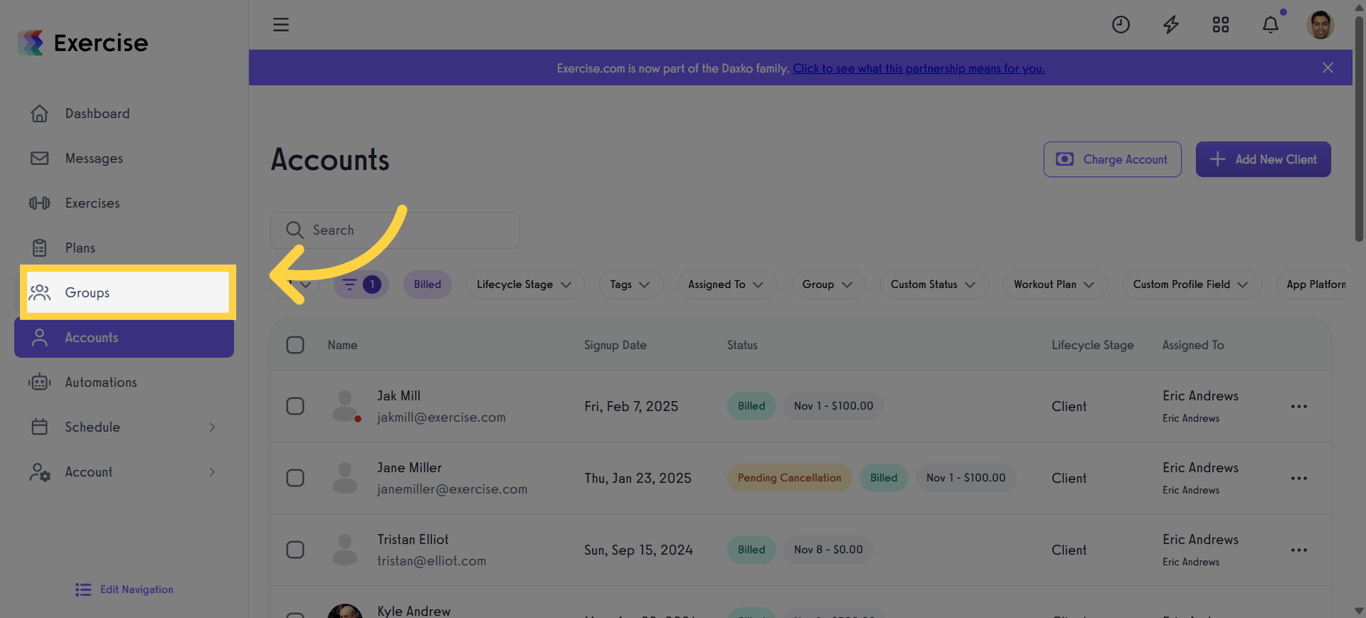Open the Workout Plan dropdown filter
The height and width of the screenshot is (618, 1366).
click(1055, 284)
